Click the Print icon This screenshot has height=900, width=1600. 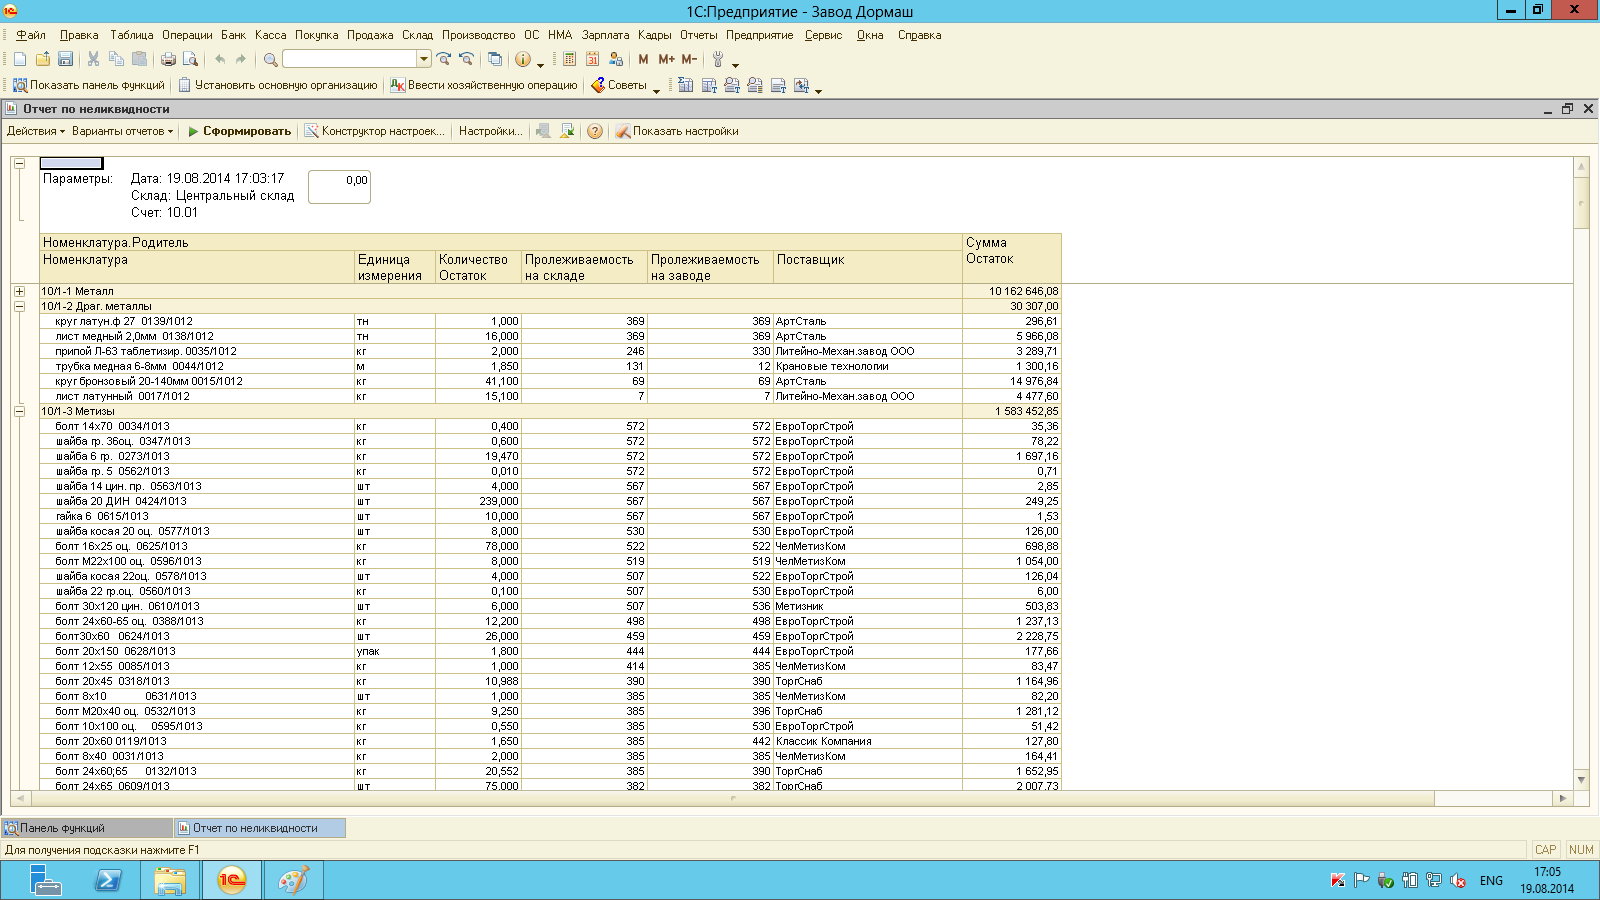pos(168,60)
